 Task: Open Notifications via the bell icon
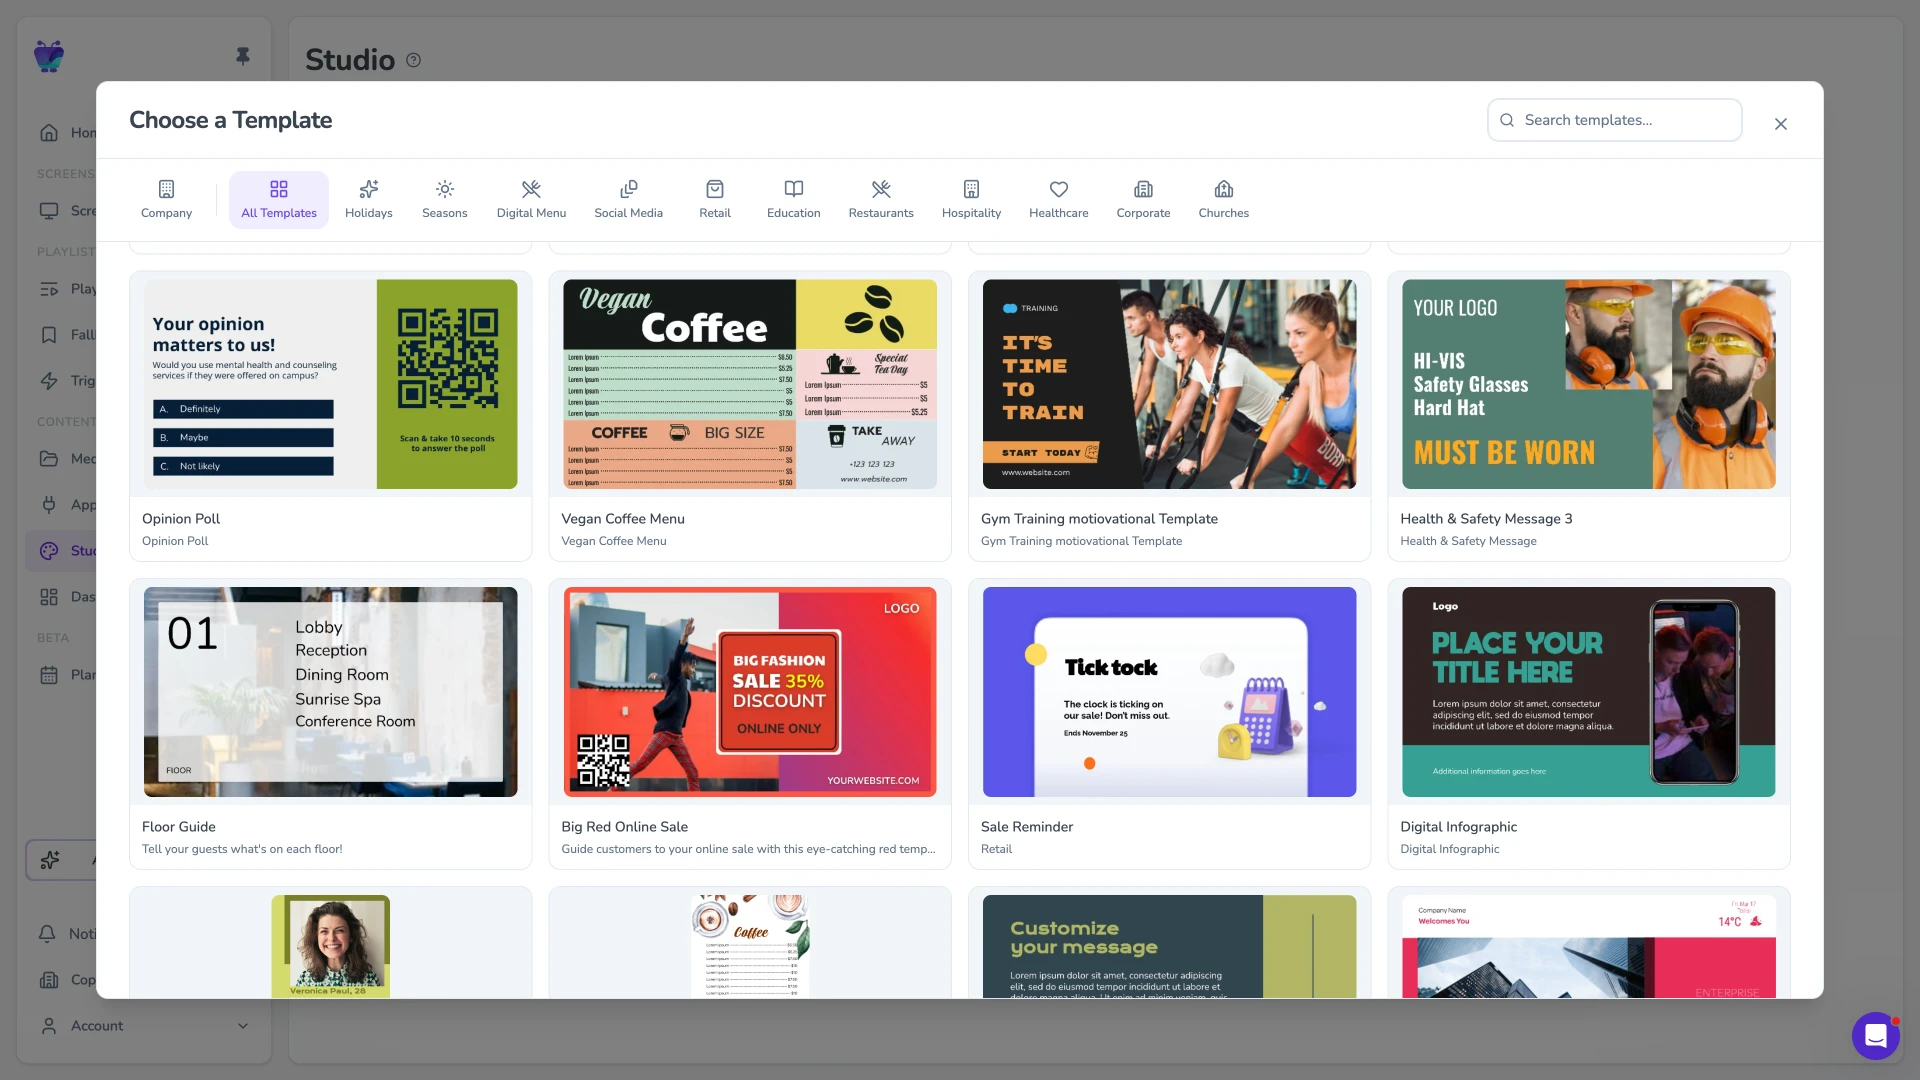47,934
